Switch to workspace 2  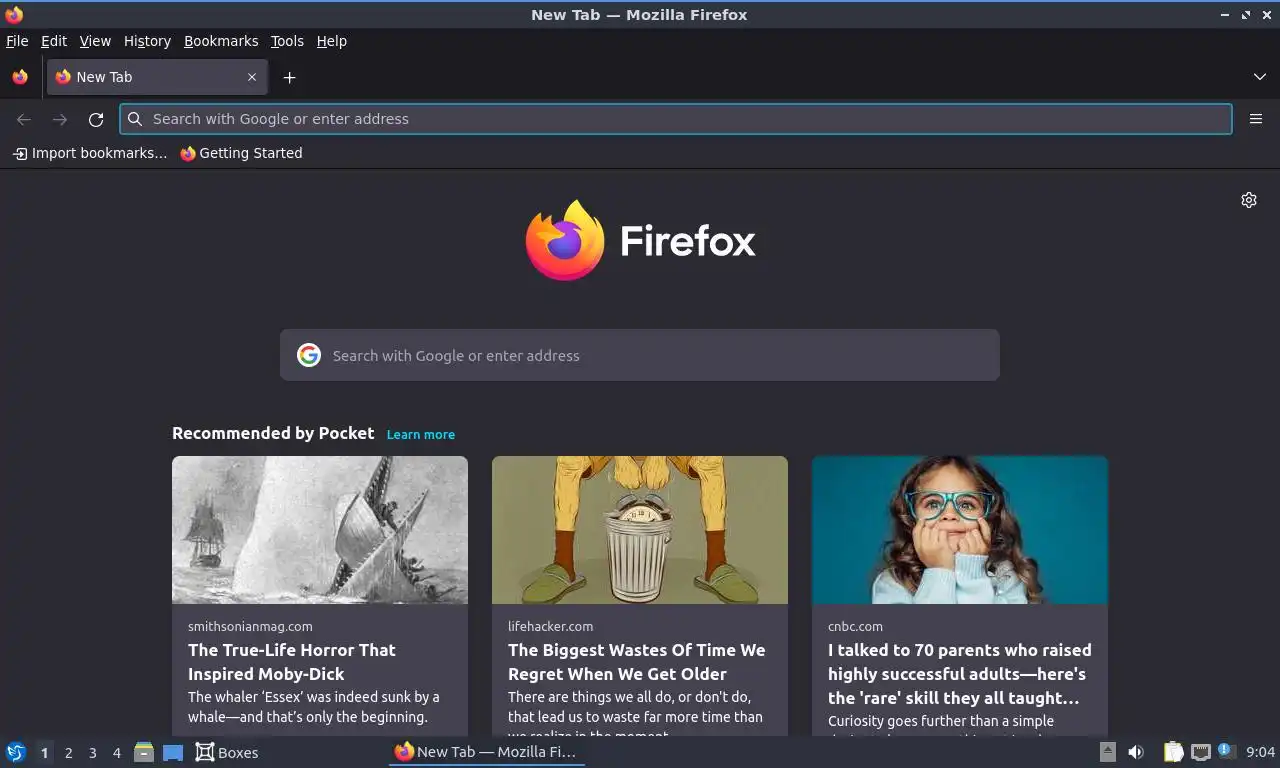click(68, 752)
